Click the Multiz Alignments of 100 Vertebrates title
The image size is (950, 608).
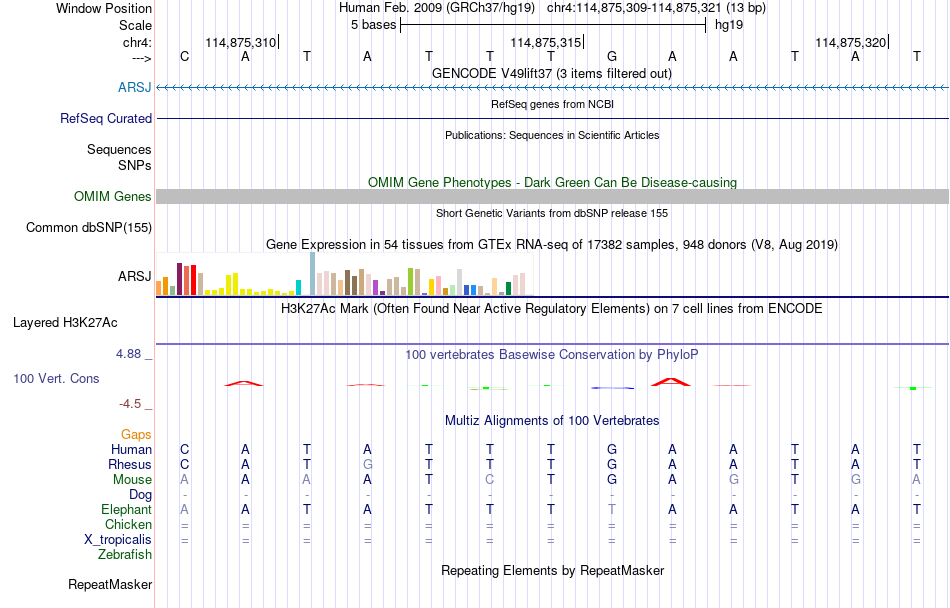point(552,420)
